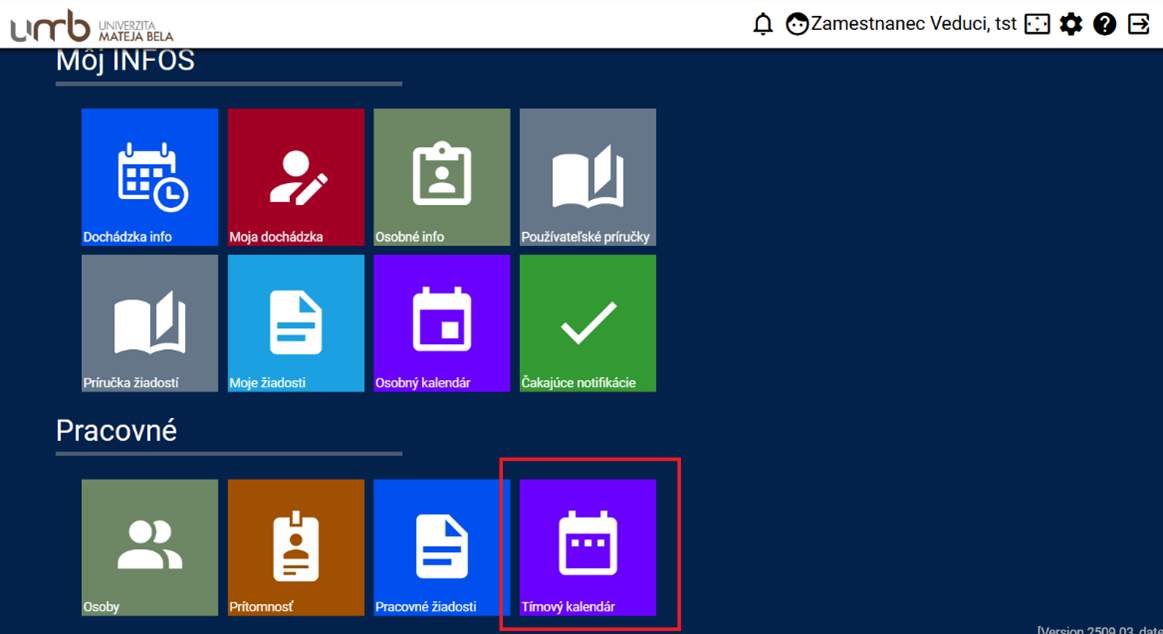Image resolution: width=1163 pixels, height=634 pixels.
Task: Open the Moja dochádzka tile
Action: coord(296,177)
